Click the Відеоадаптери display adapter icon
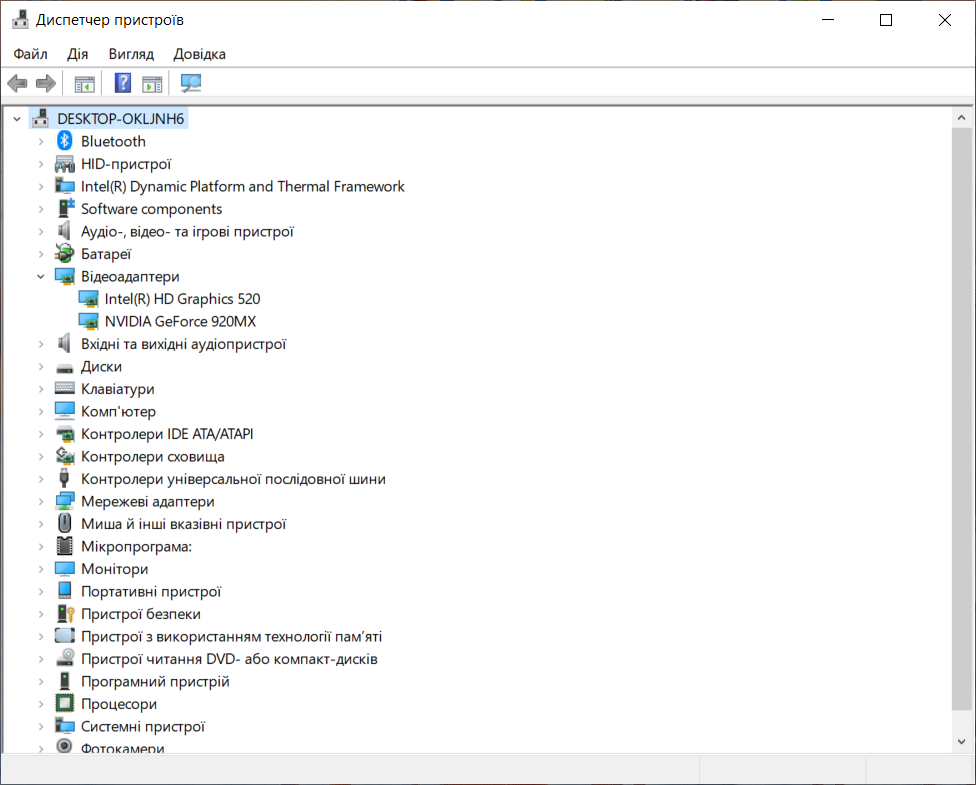Viewport: 976px width, 785px height. tap(65, 276)
